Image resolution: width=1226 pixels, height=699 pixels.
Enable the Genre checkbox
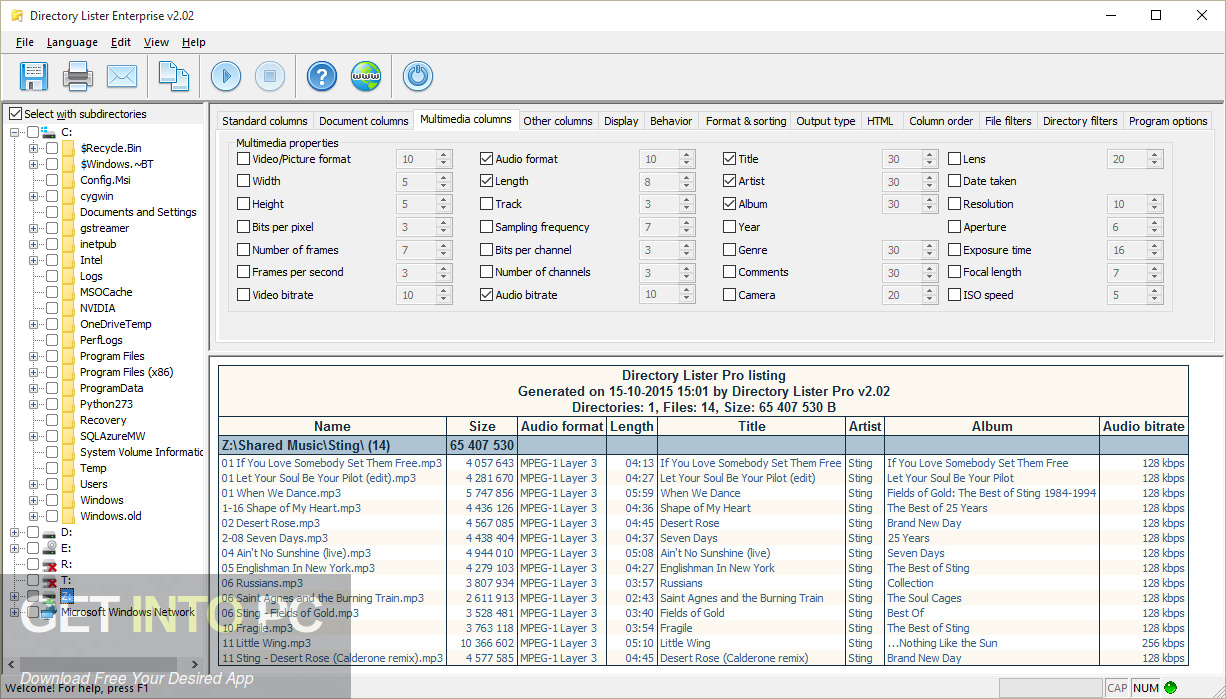(x=729, y=250)
